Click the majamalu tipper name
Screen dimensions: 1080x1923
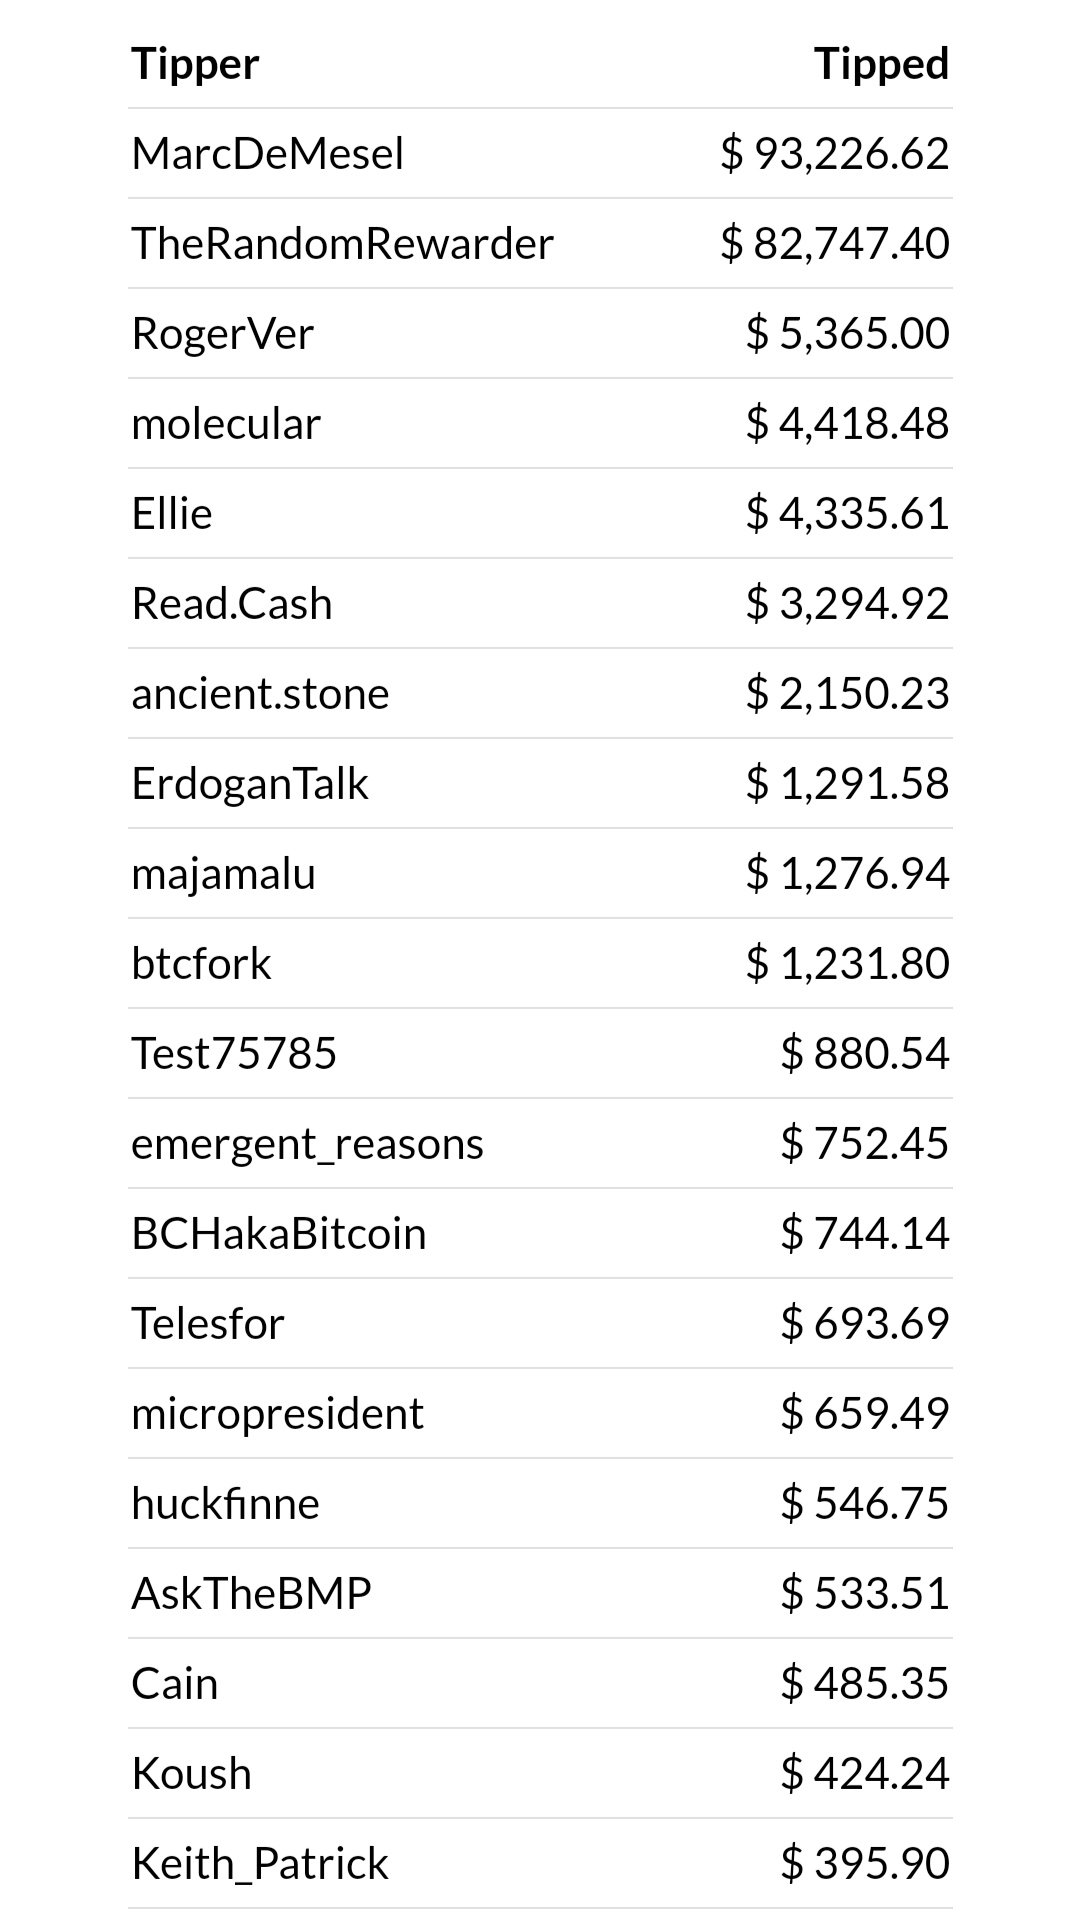224,874
